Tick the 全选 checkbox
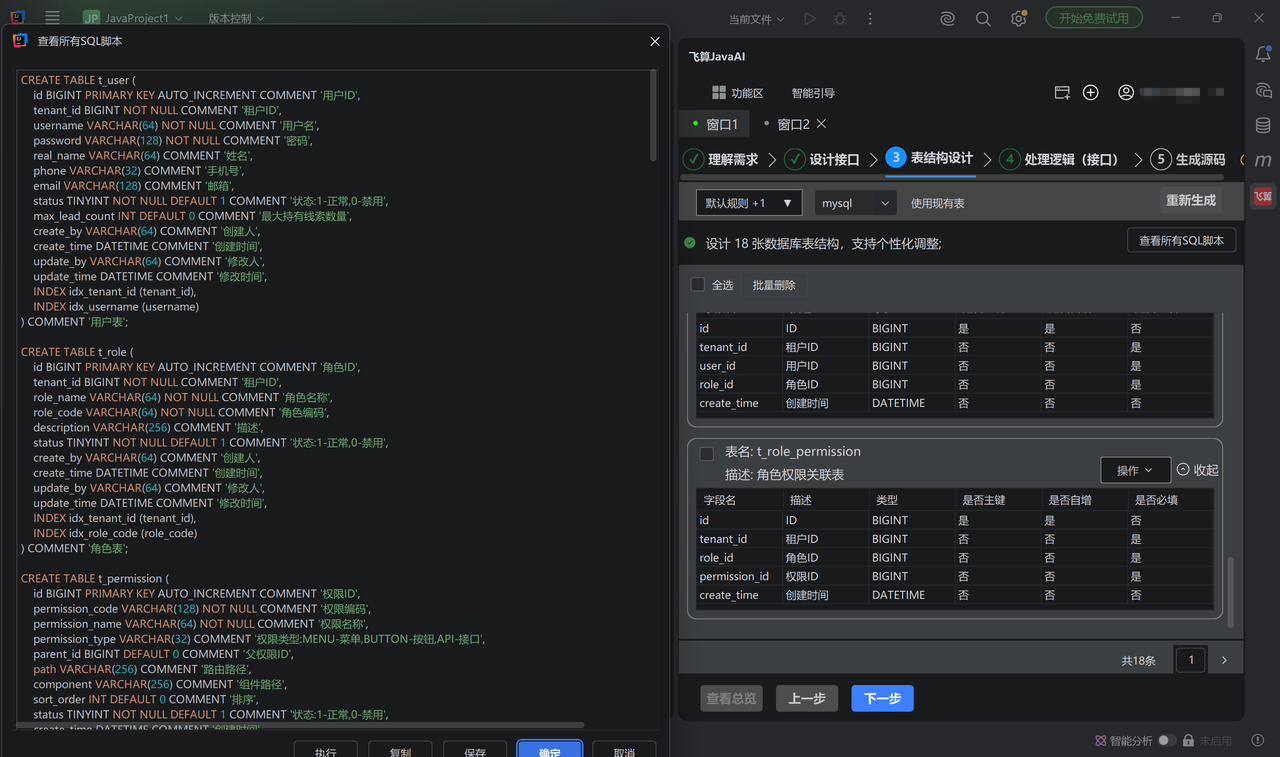Image resolution: width=1280 pixels, height=757 pixels. 698,285
